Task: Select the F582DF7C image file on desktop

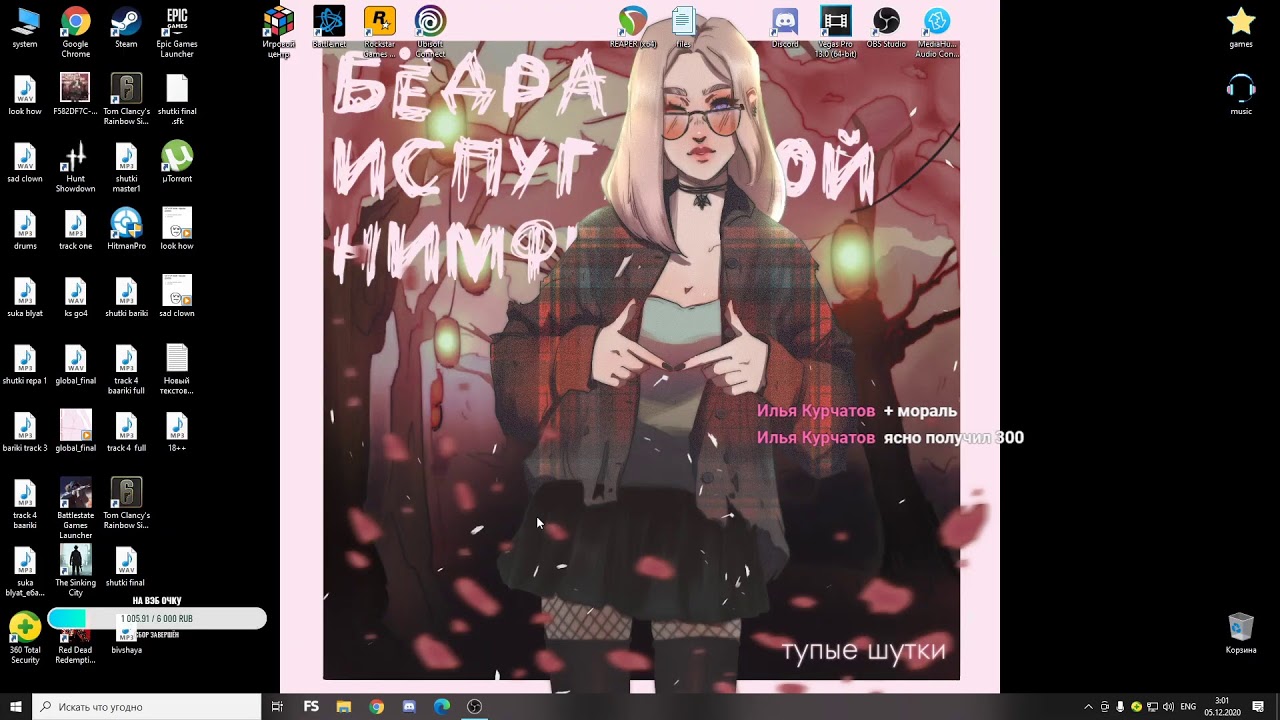Action: pos(75,95)
